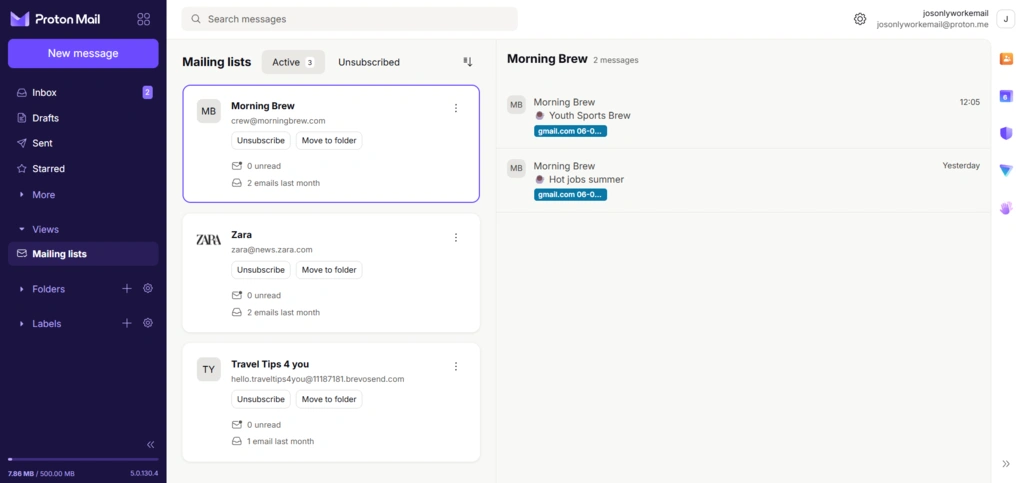The width and height of the screenshot is (1020, 483).
Task: Open the Hot jobs summer message
Action: (x=744, y=180)
